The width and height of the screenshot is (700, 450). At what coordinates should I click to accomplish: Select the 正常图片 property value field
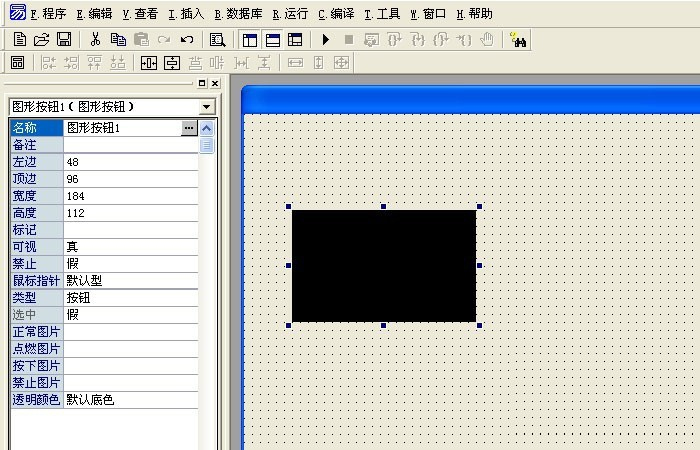tap(131, 332)
